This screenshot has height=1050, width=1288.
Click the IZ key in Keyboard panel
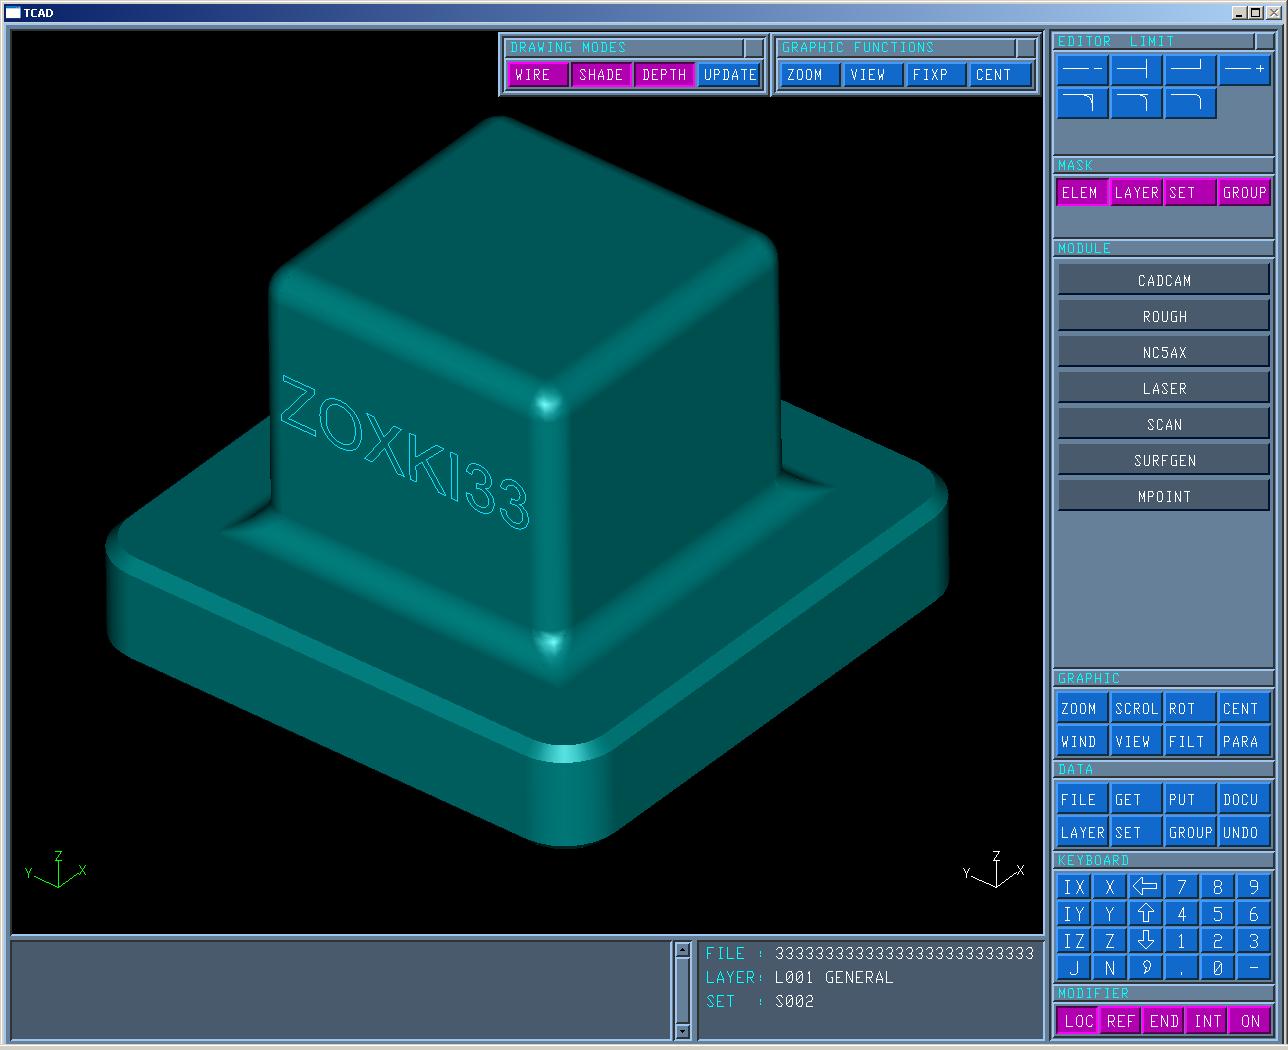[1074, 941]
